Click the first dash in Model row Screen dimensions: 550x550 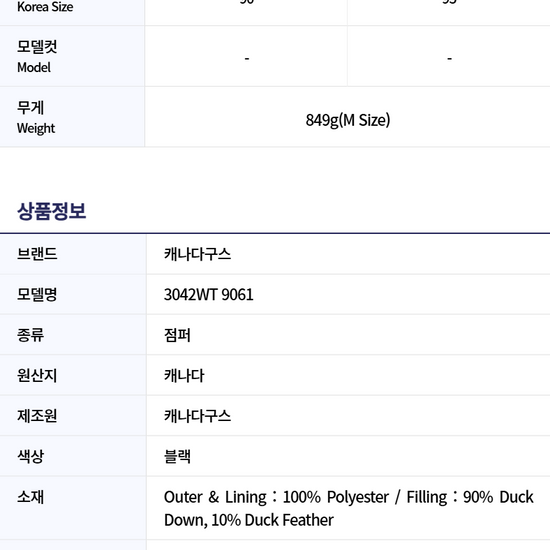[247, 58]
